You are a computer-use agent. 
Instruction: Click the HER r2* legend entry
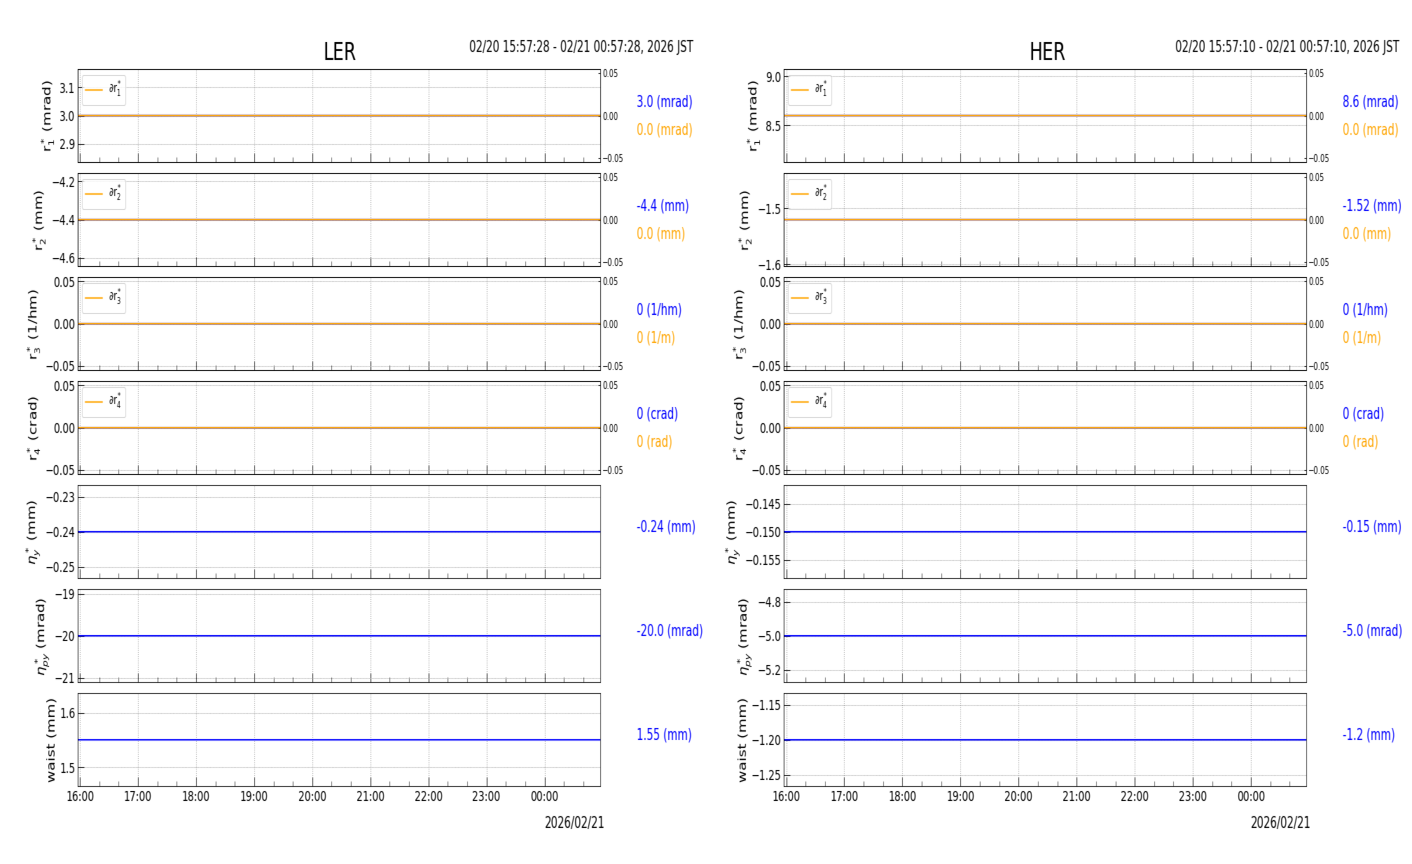809,194
